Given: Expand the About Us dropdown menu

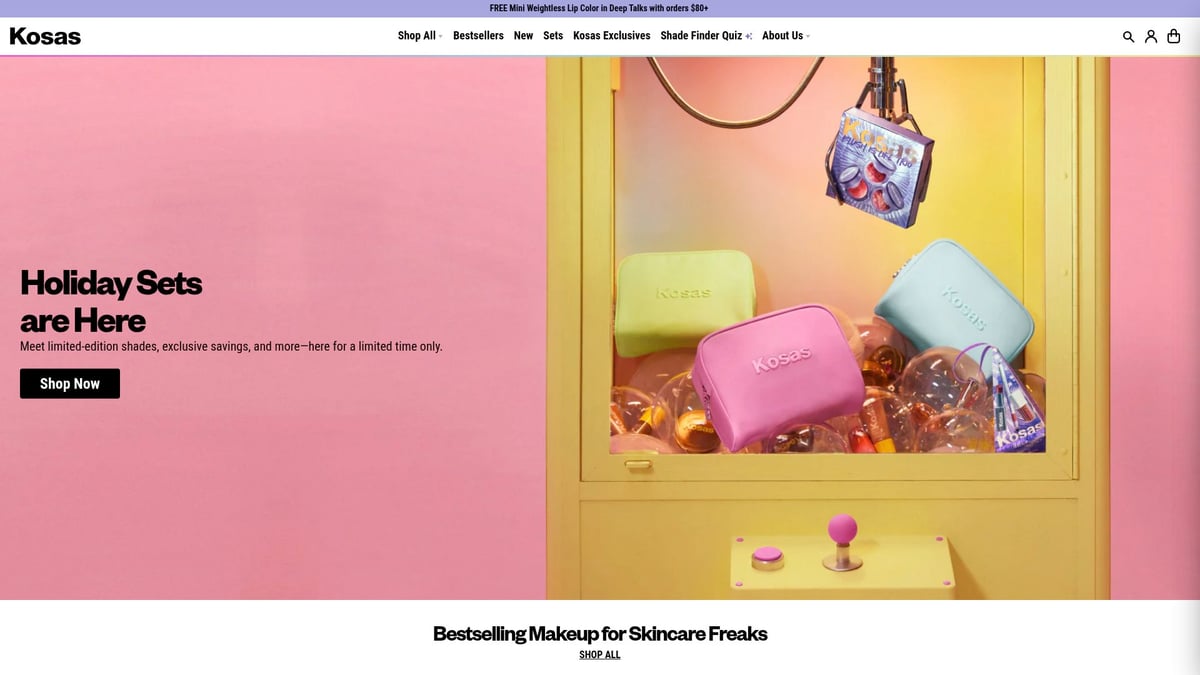Looking at the screenshot, I should 785,36.
